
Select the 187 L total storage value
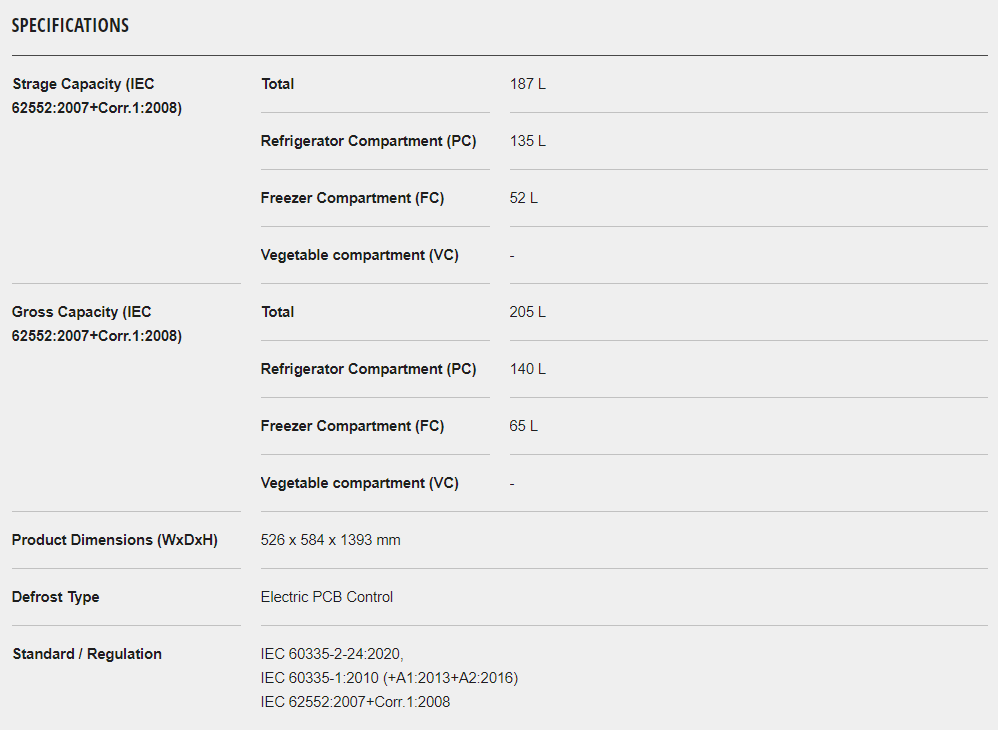coord(527,84)
